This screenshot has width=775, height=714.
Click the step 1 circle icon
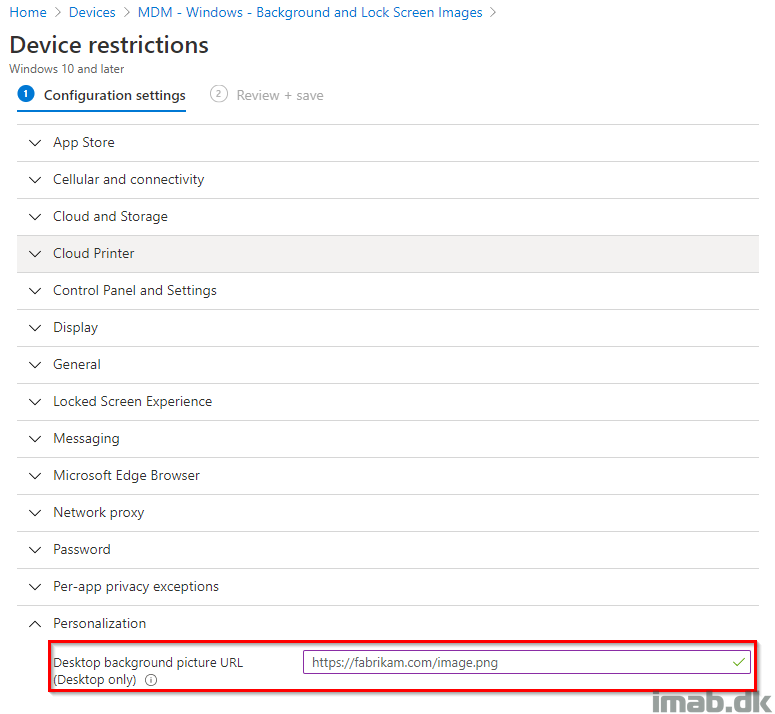(26, 93)
